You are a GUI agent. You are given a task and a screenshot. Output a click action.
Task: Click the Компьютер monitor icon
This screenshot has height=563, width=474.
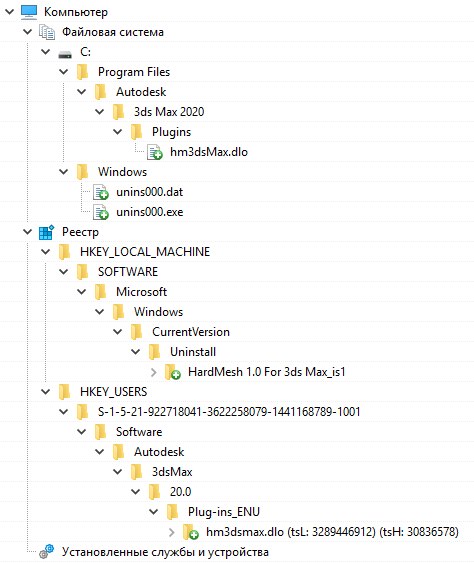29,12
